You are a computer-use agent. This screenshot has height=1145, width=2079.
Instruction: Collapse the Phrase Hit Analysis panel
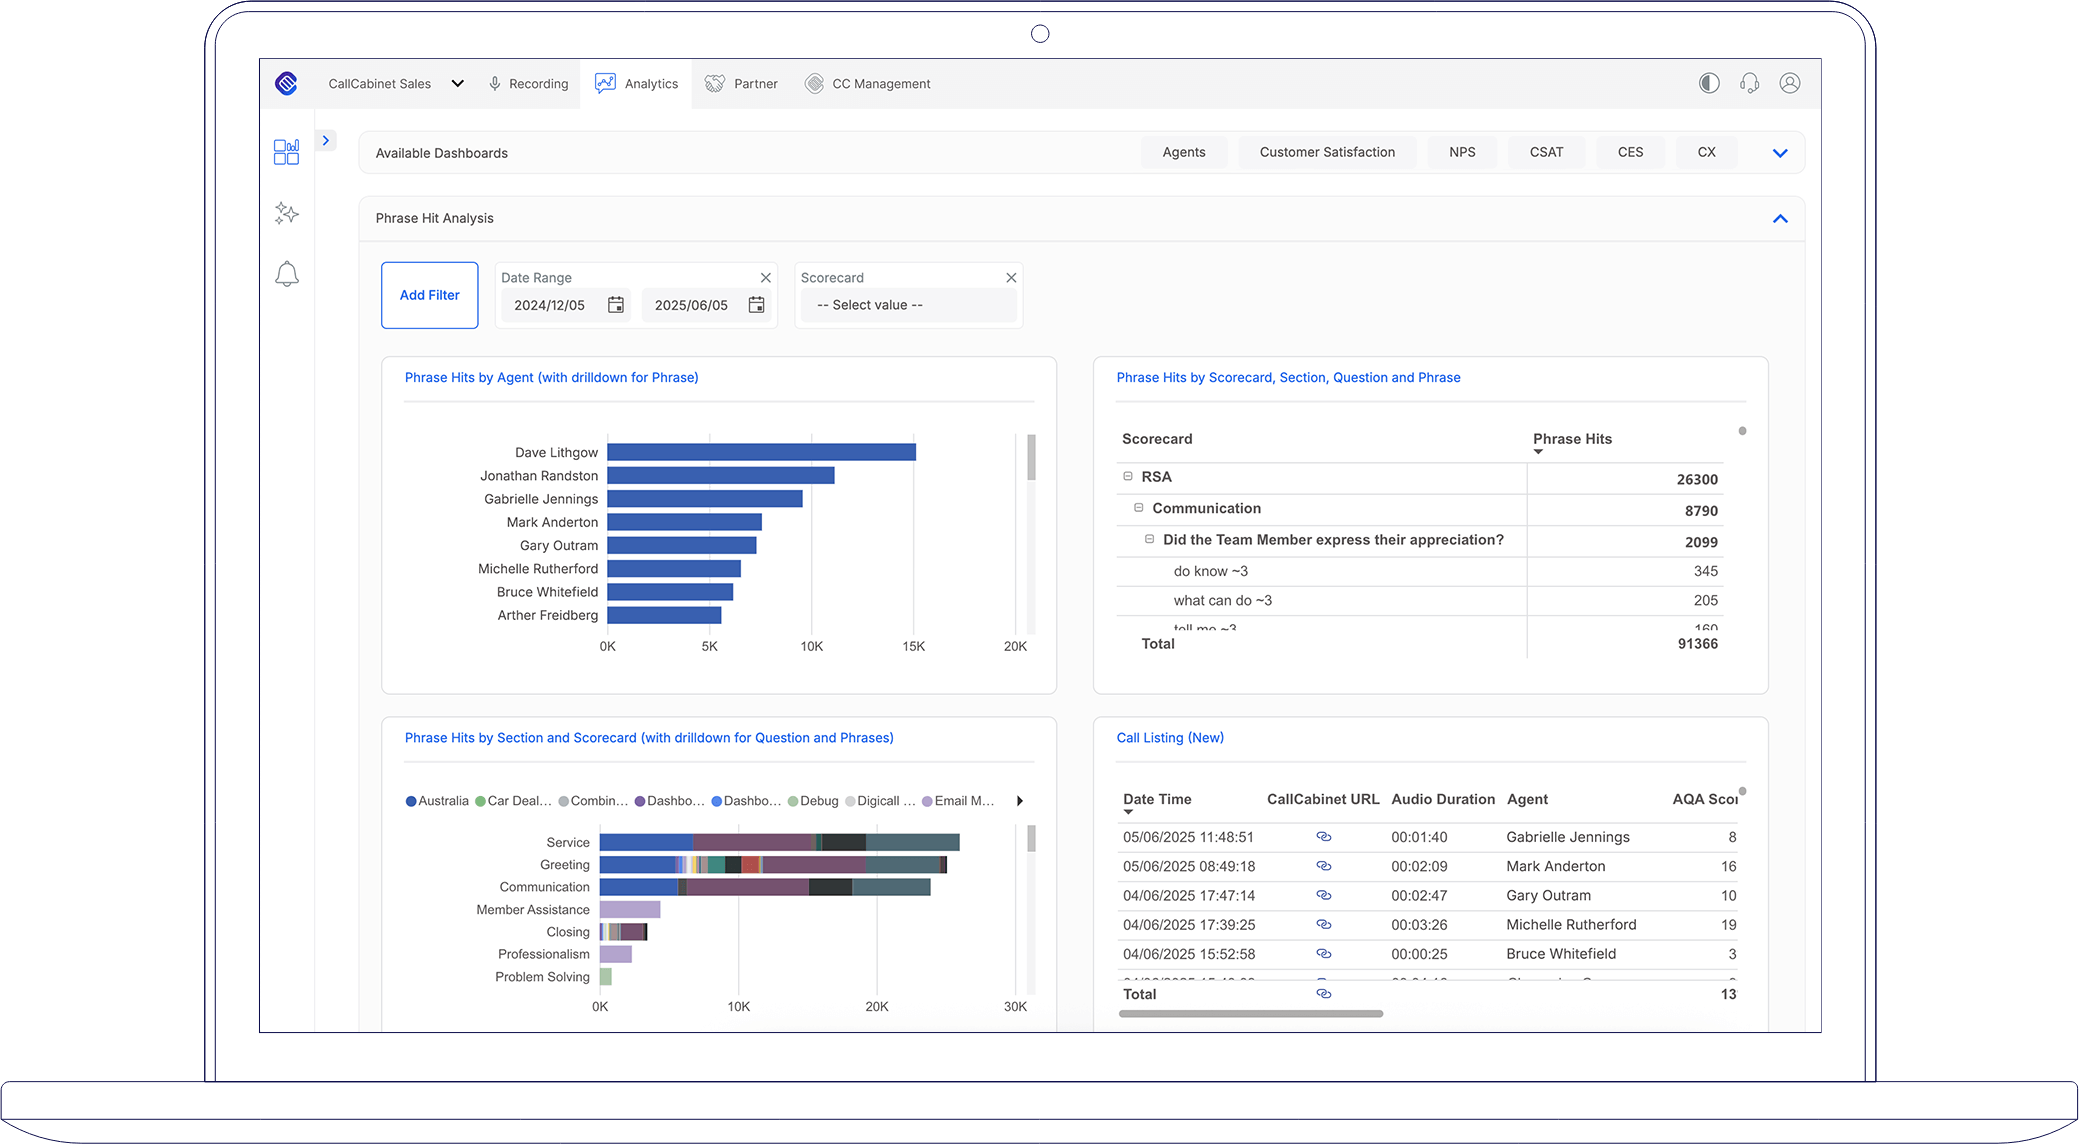1780,218
